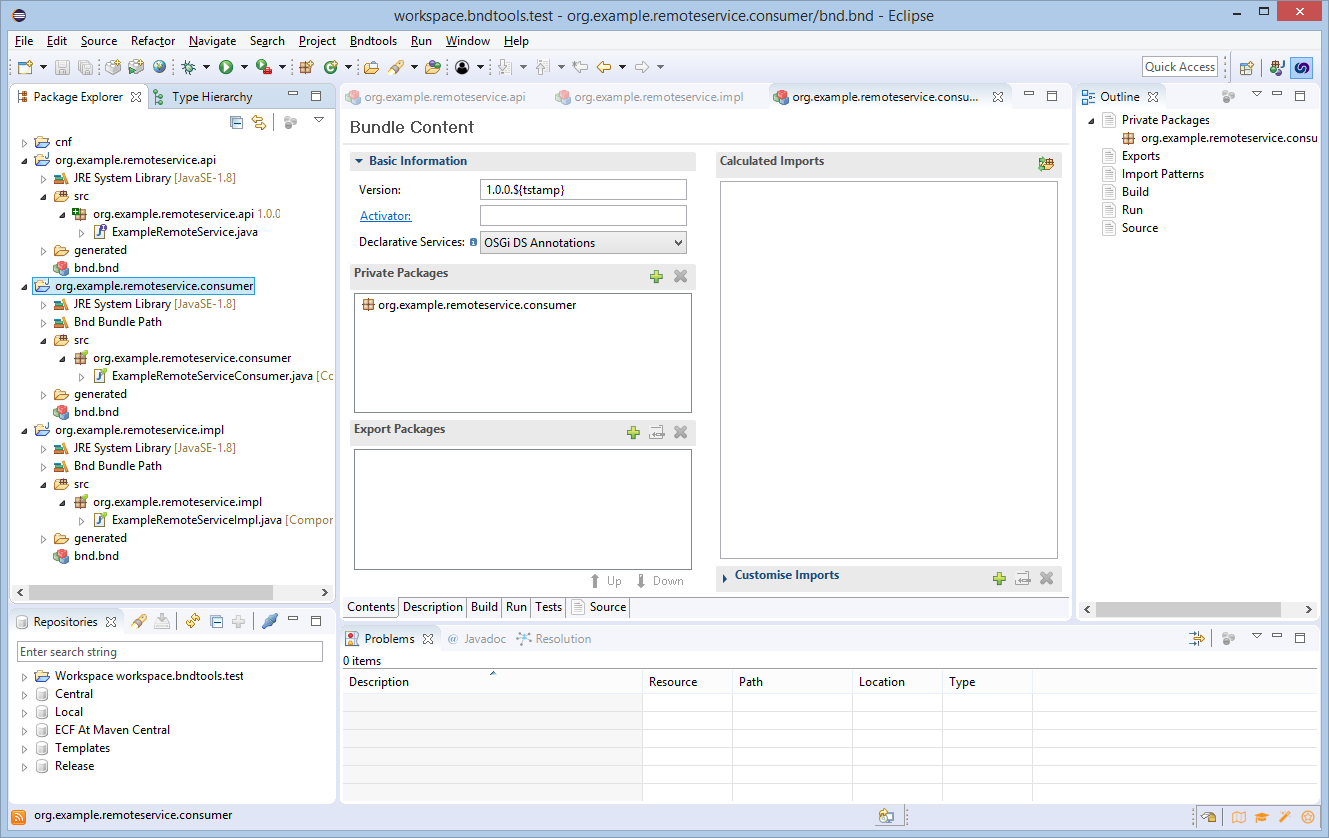Viewport: 1329px width, 838px height.
Task: Click the grey X to remove a Private Package
Action: tap(680, 277)
